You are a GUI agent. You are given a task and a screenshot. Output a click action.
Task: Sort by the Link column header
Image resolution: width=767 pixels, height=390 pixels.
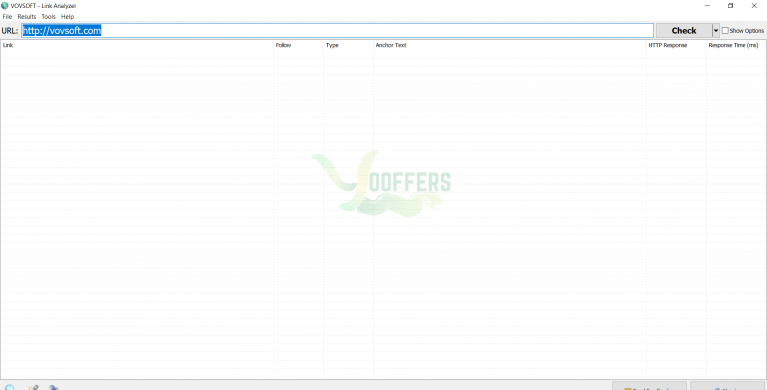tap(137, 45)
